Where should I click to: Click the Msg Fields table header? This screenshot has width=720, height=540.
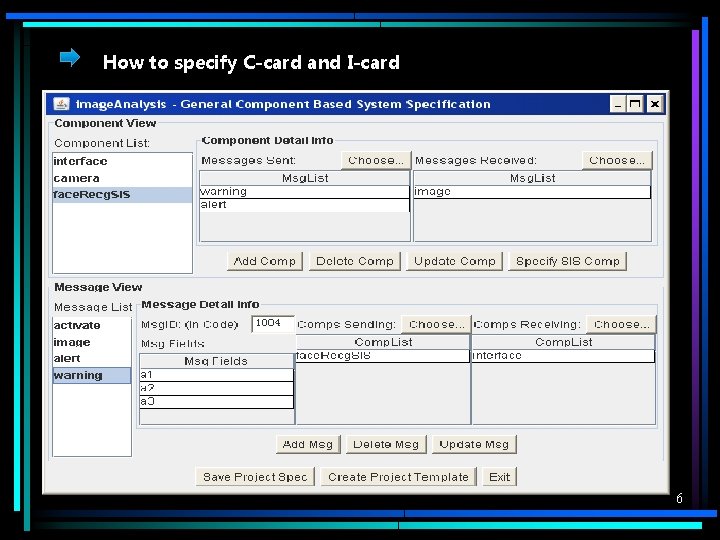pyautogui.click(x=216, y=361)
